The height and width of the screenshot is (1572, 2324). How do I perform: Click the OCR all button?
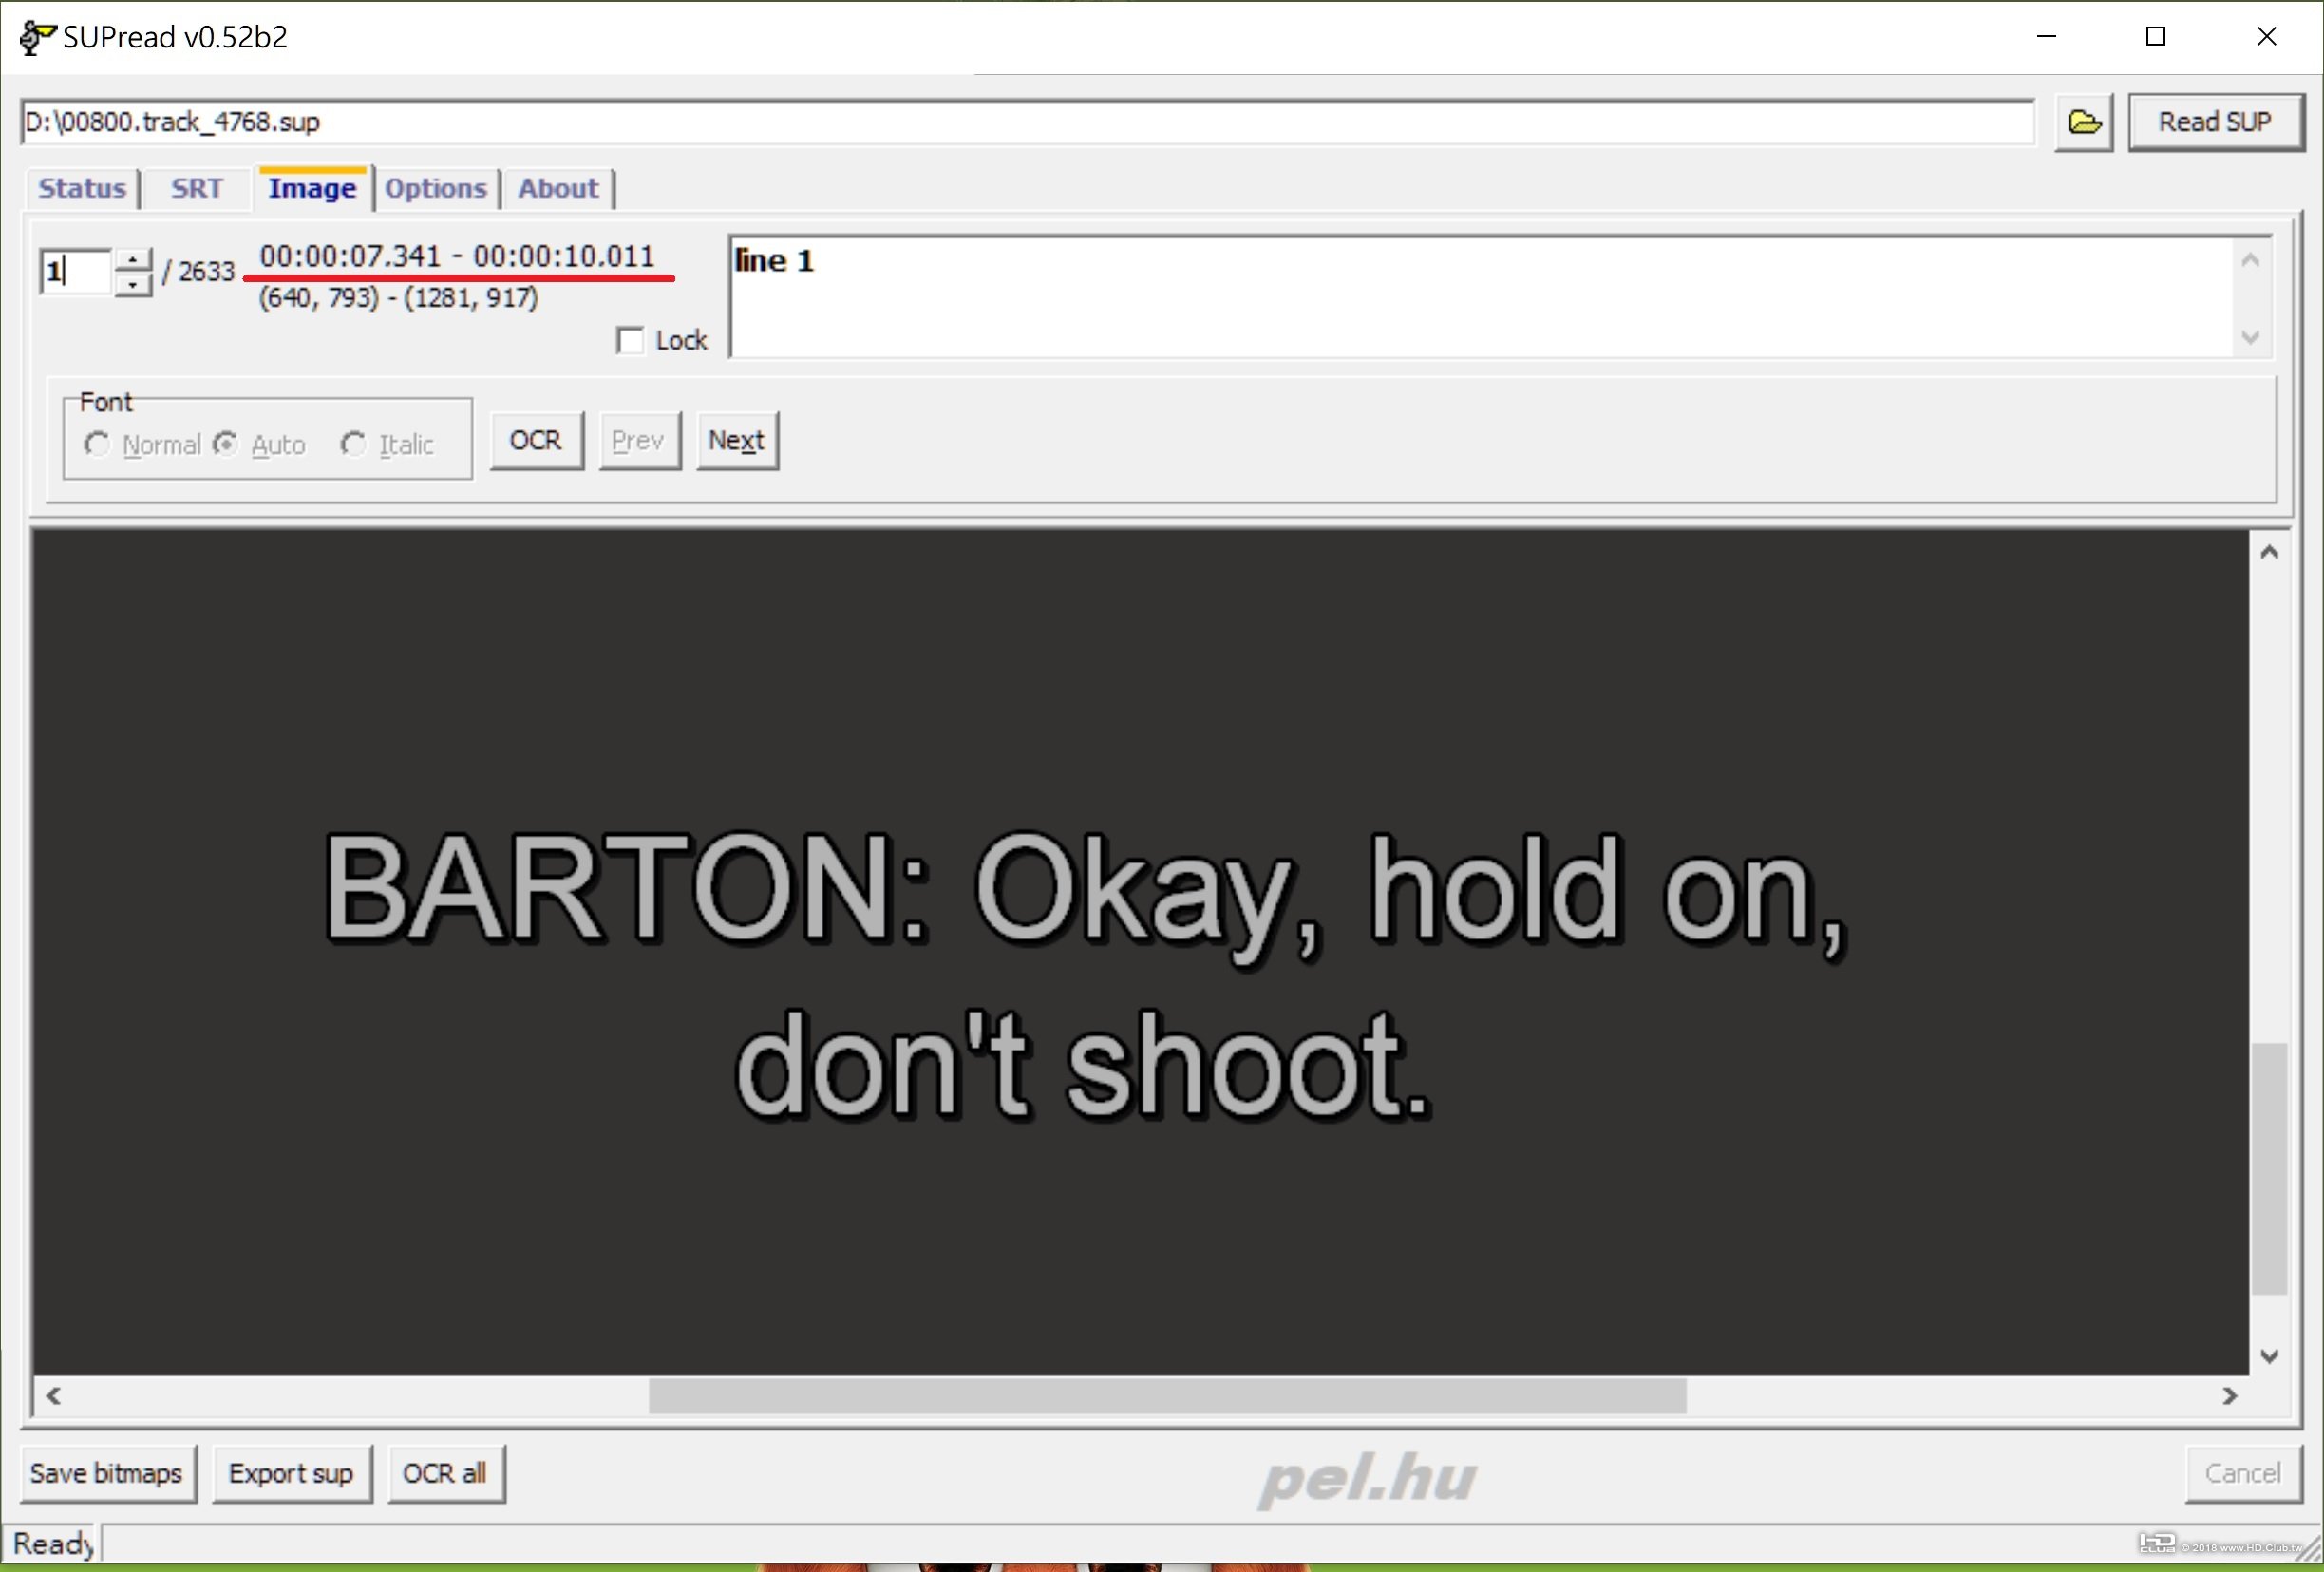point(445,1473)
